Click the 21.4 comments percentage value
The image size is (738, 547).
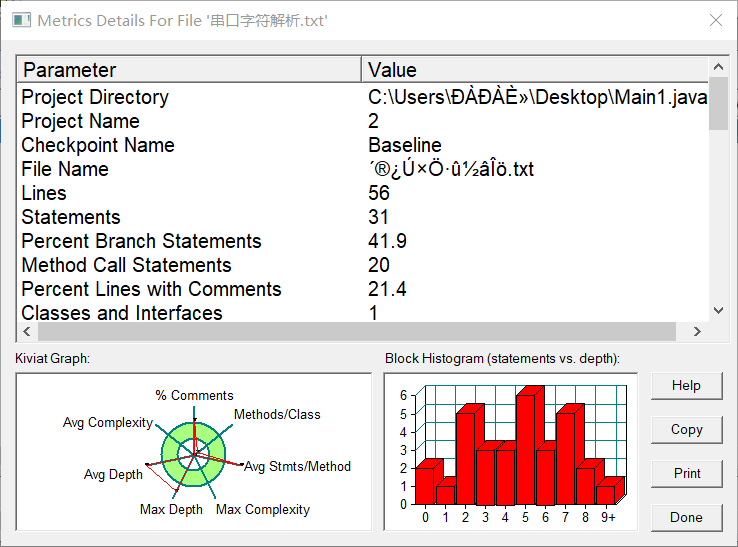(387, 289)
